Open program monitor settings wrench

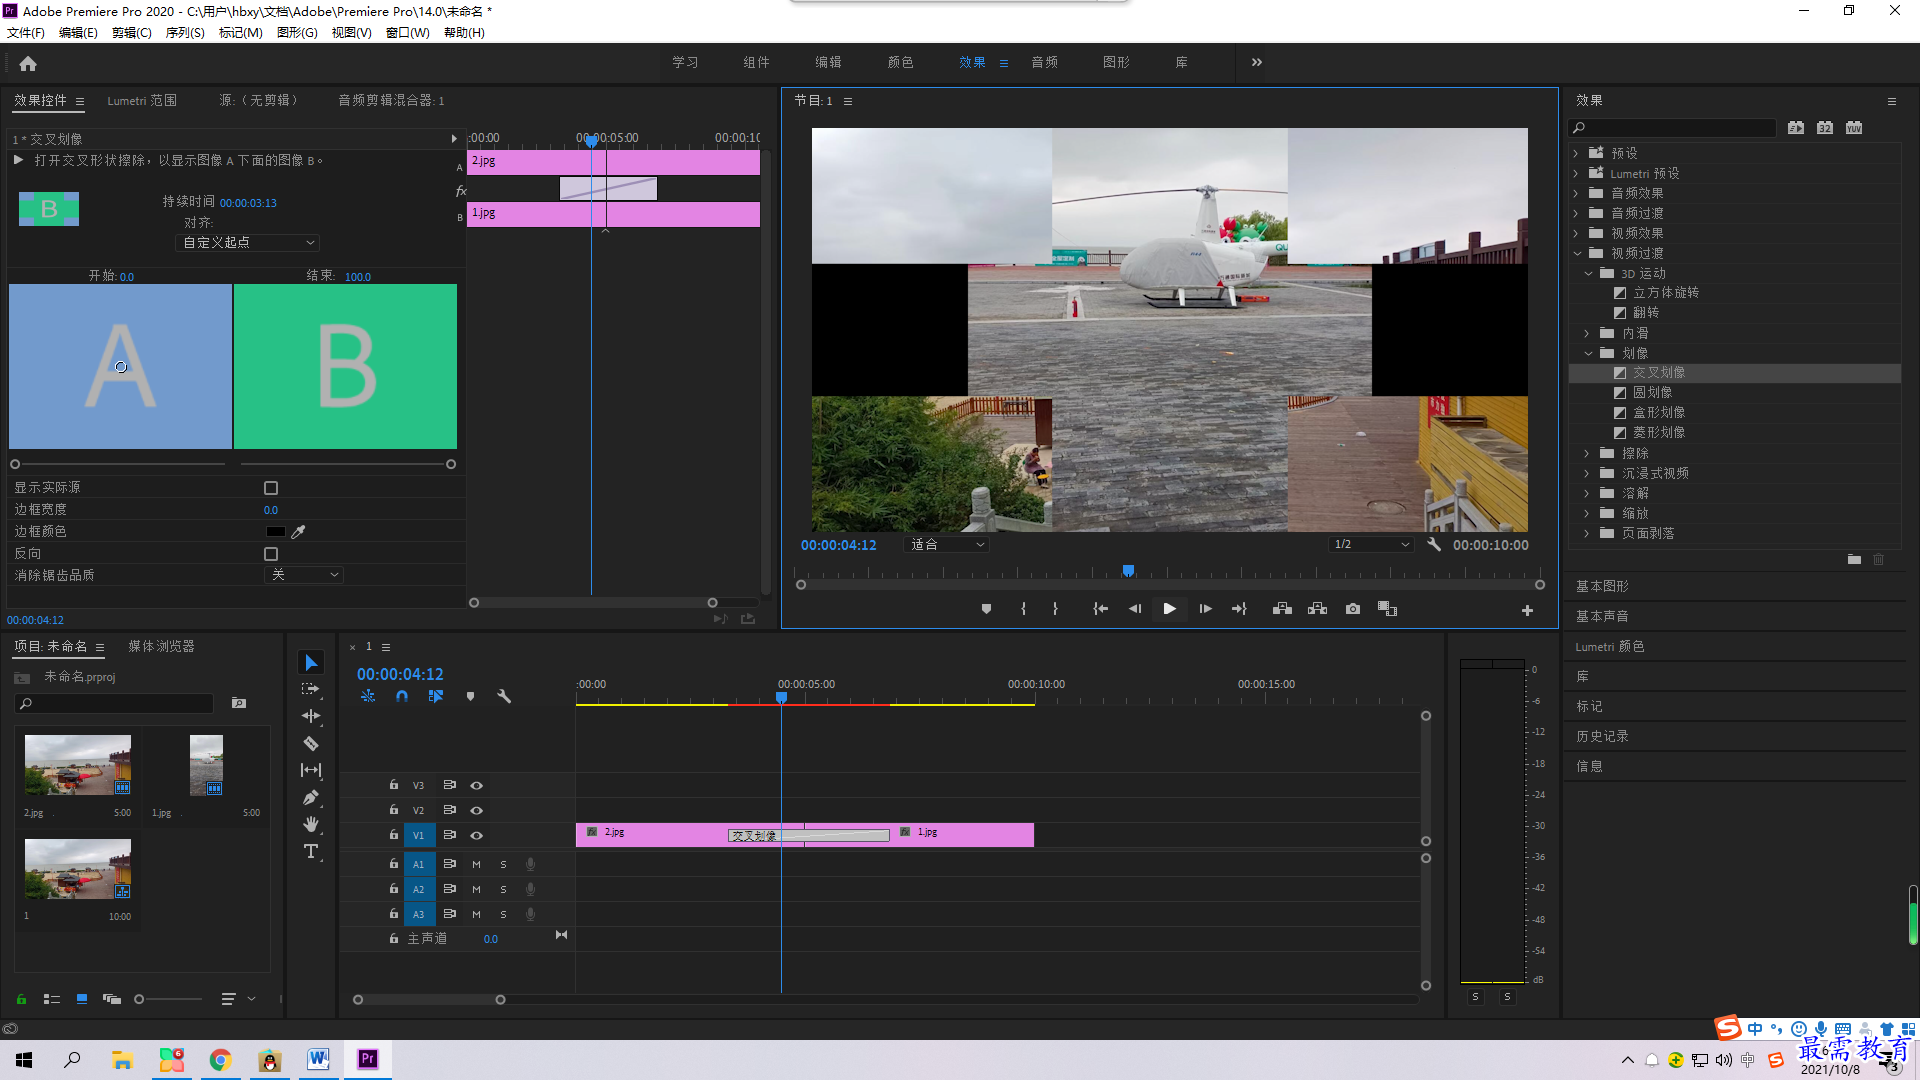tap(1434, 544)
